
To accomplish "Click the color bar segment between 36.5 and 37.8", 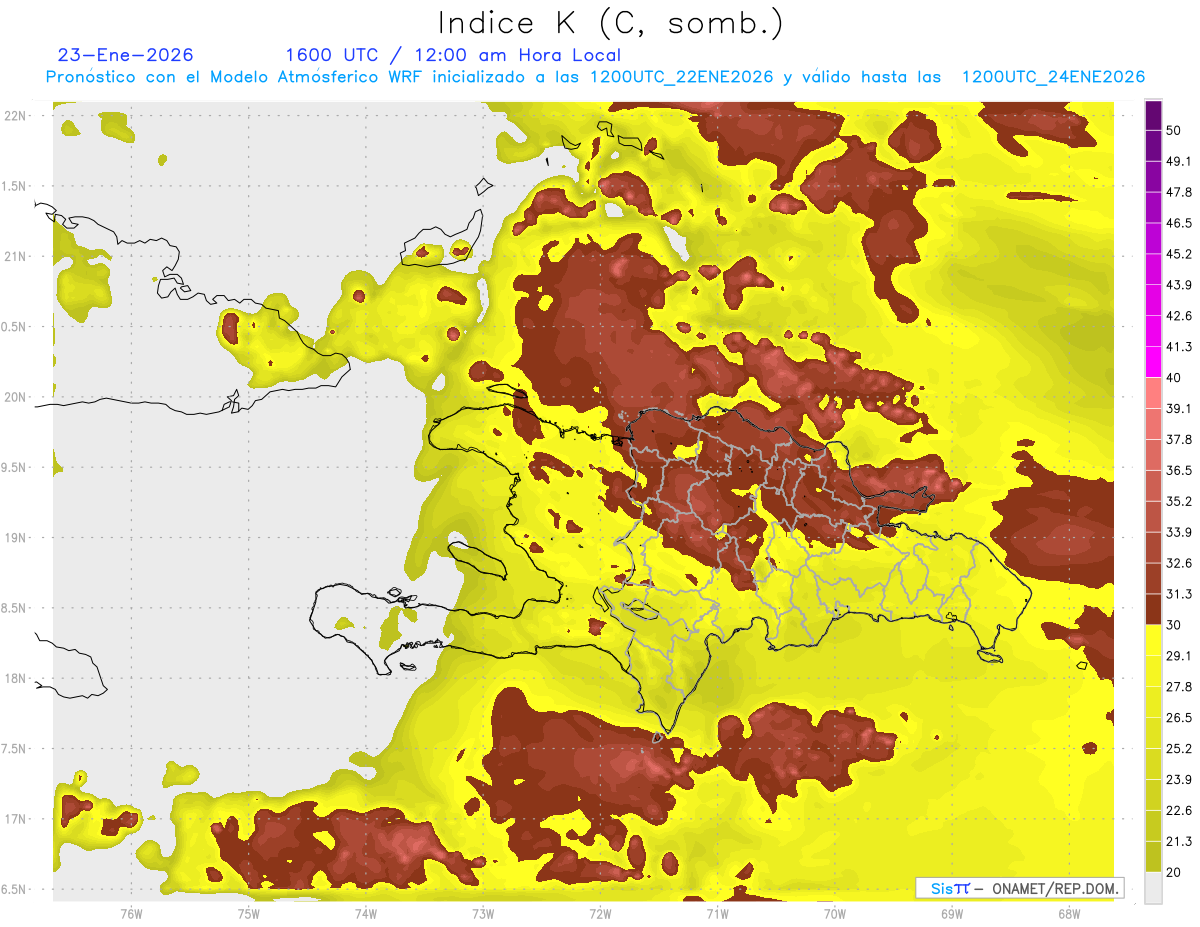I will click(x=1153, y=455).
